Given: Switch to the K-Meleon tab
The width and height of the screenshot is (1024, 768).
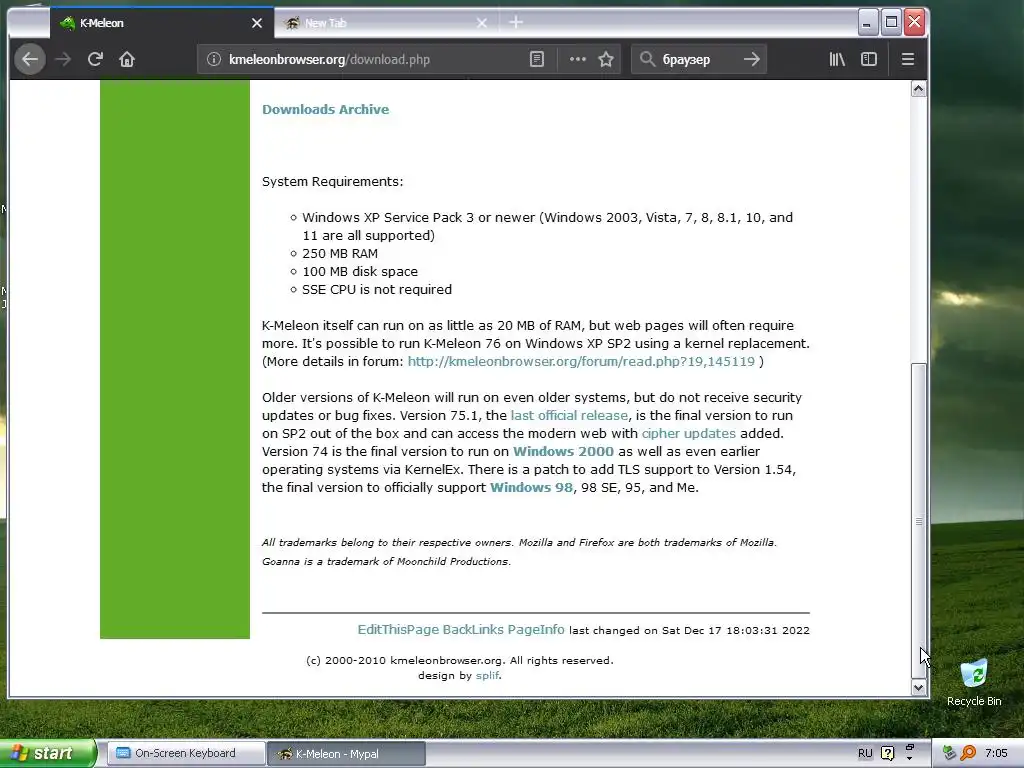Looking at the screenshot, I should (x=162, y=23).
